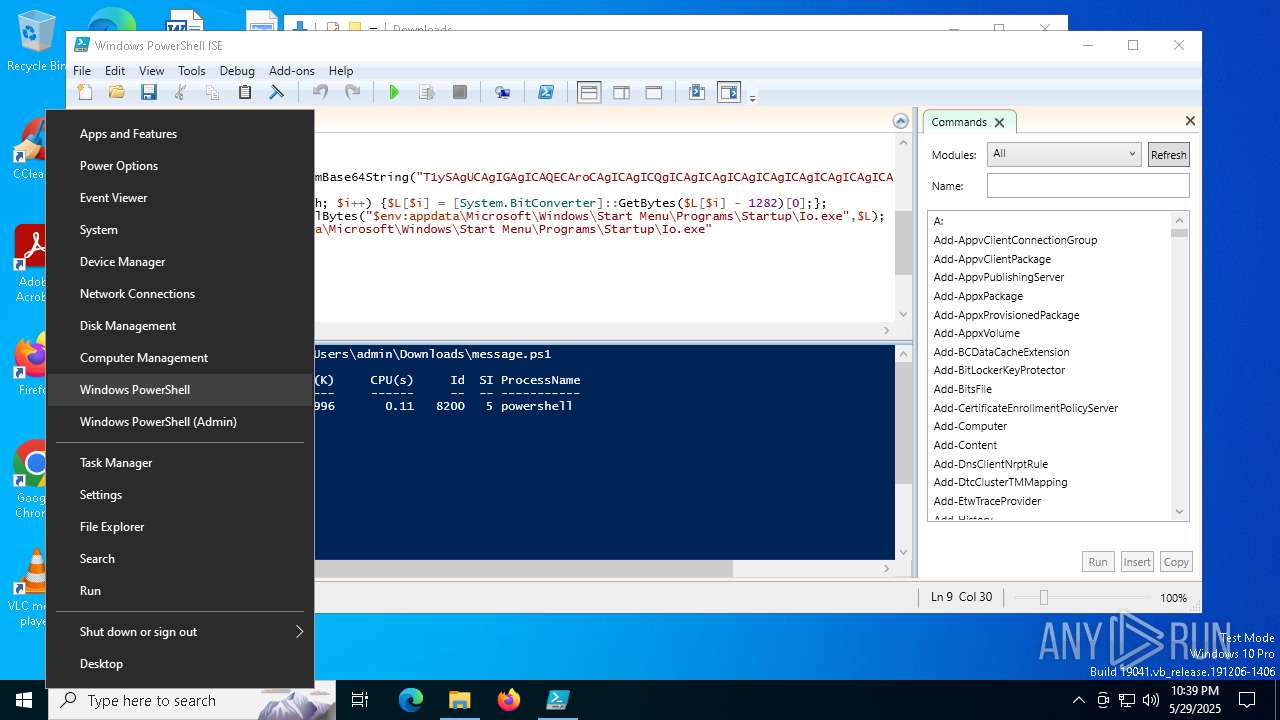The width and height of the screenshot is (1280, 720).
Task: Open the Add-ons menu
Action: [292, 70]
